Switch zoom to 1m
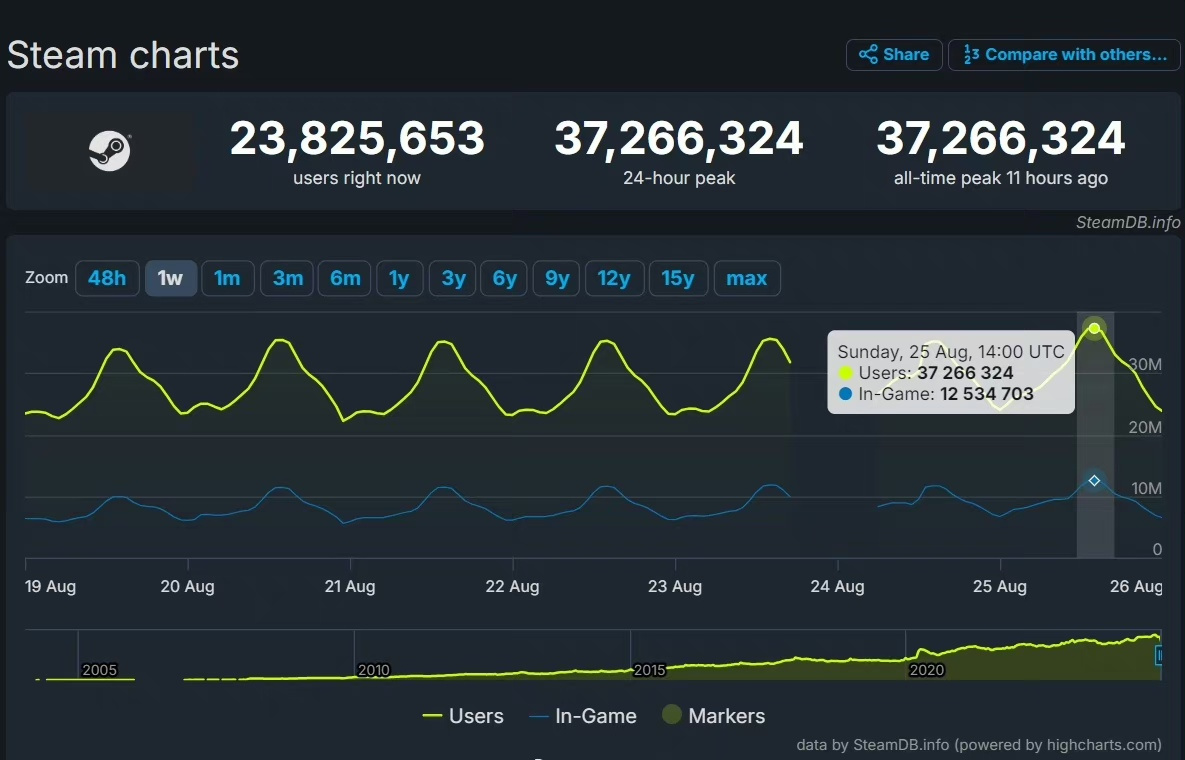The height and width of the screenshot is (760, 1185). tap(227, 278)
